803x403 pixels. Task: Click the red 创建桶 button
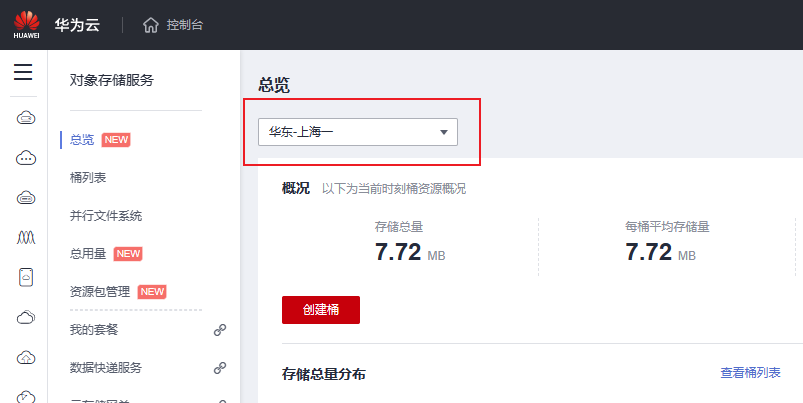(x=321, y=310)
